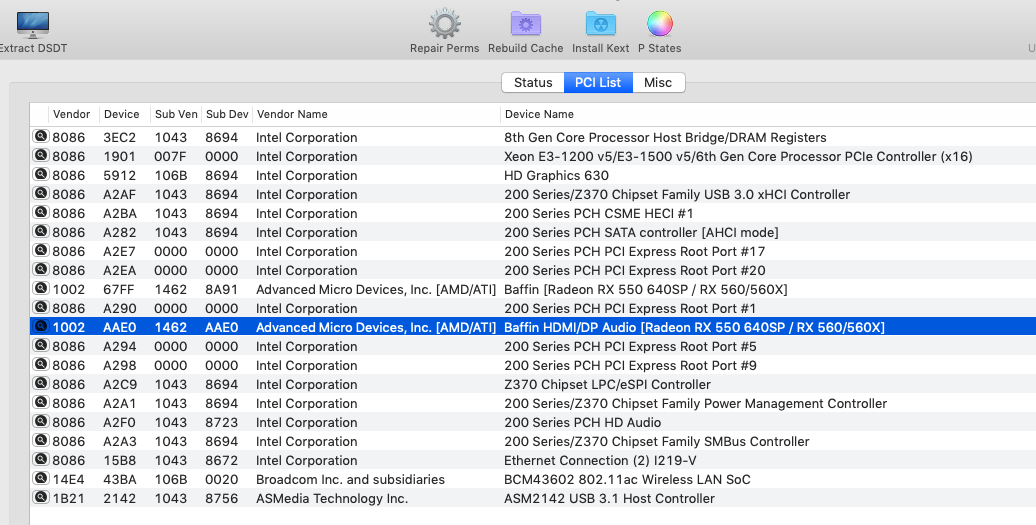Viewport: 1036px width, 525px height.
Task: Click 'Broadcom Inc. and subsidiaries' vendor name
Action: (x=350, y=479)
